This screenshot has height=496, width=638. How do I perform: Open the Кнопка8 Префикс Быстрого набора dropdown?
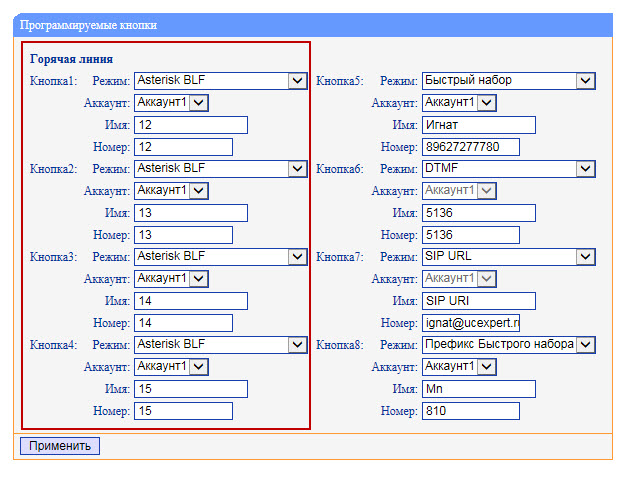click(508, 345)
